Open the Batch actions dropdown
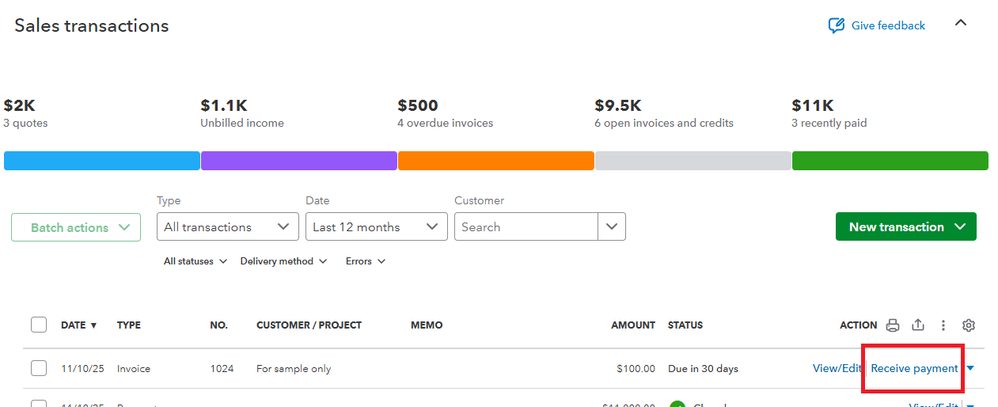The width and height of the screenshot is (998, 407). [x=76, y=227]
